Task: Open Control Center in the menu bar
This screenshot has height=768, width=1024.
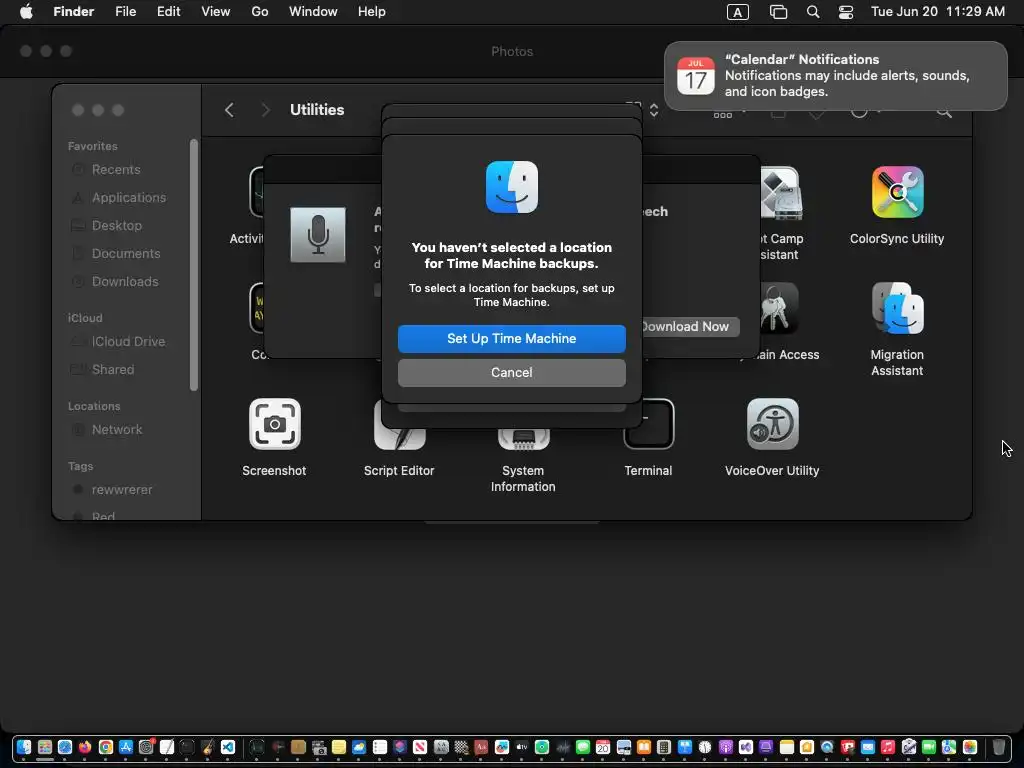Action: [x=846, y=12]
